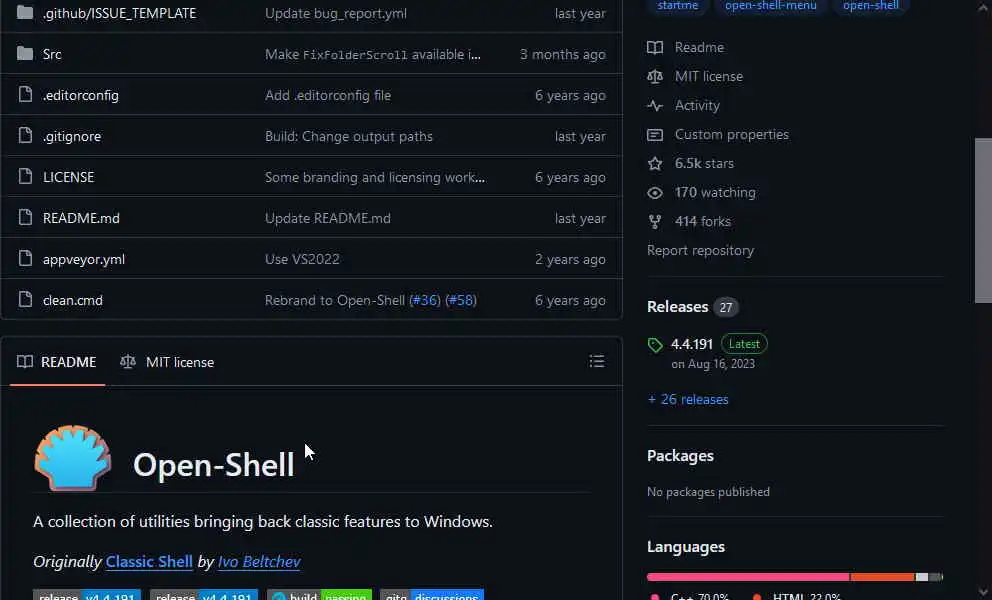Image resolution: width=992 pixels, height=600 pixels.
Task: Click the file icon next to LICENSE
Action: point(25,177)
